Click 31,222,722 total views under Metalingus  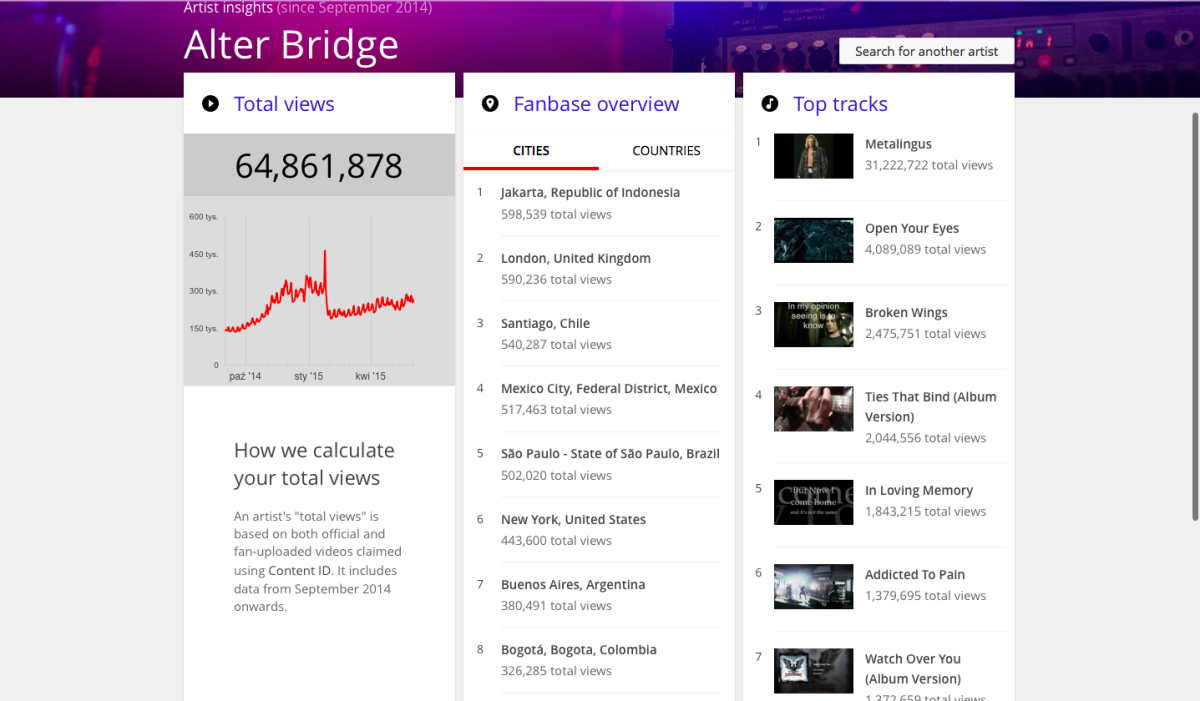click(x=929, y=165)
